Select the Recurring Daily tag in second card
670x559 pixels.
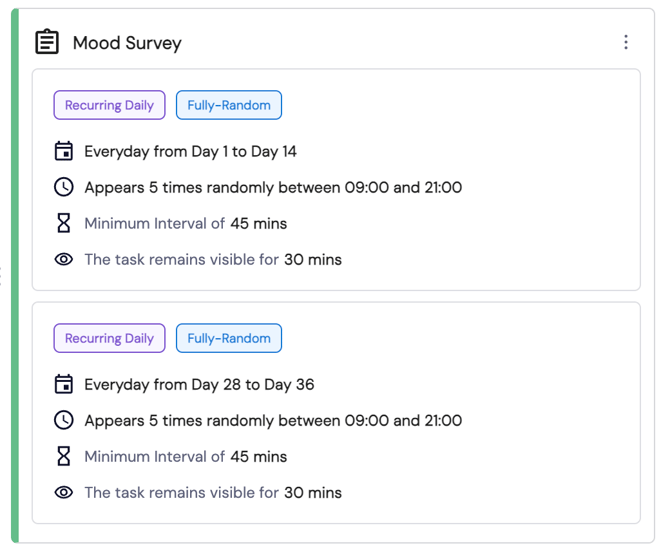(109, 338)
